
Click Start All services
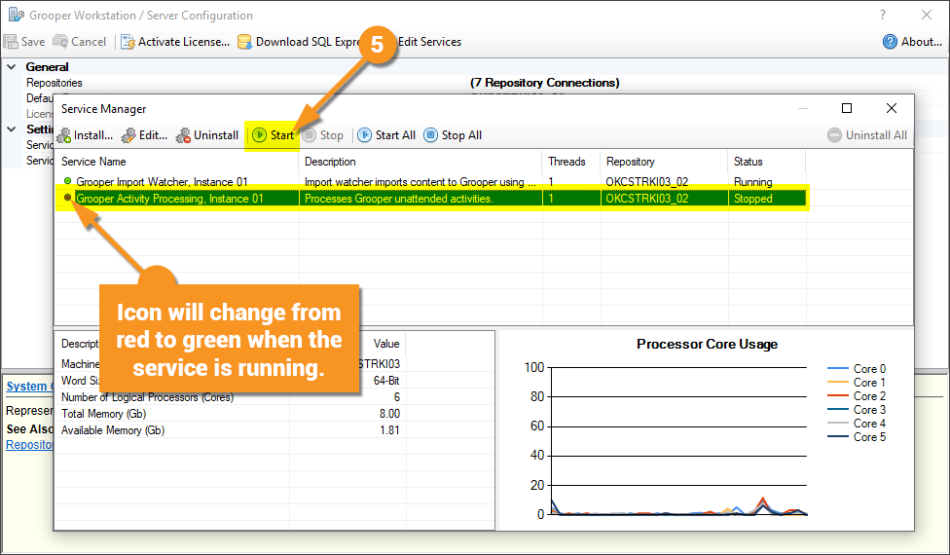387,135
